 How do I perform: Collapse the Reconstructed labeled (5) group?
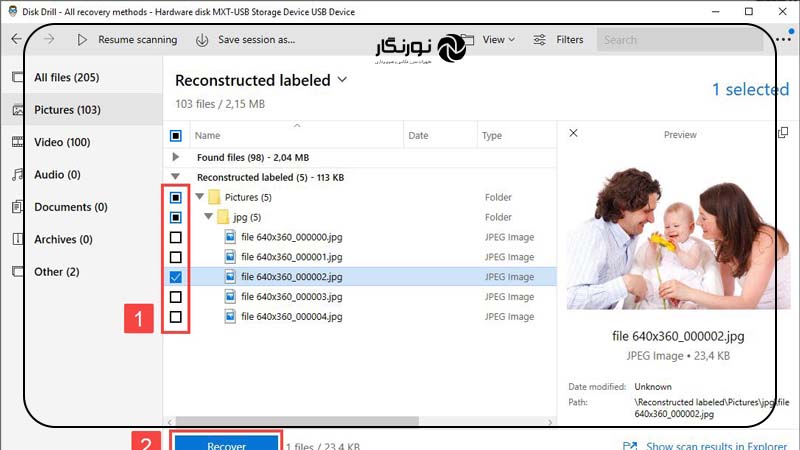(176, 177)
